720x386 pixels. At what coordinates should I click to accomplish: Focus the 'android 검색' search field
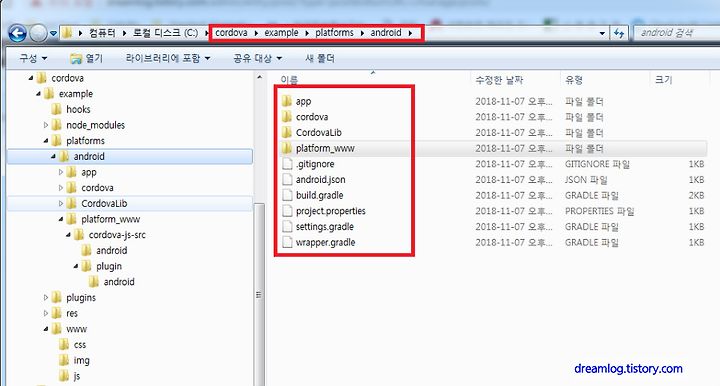point(676,33)
